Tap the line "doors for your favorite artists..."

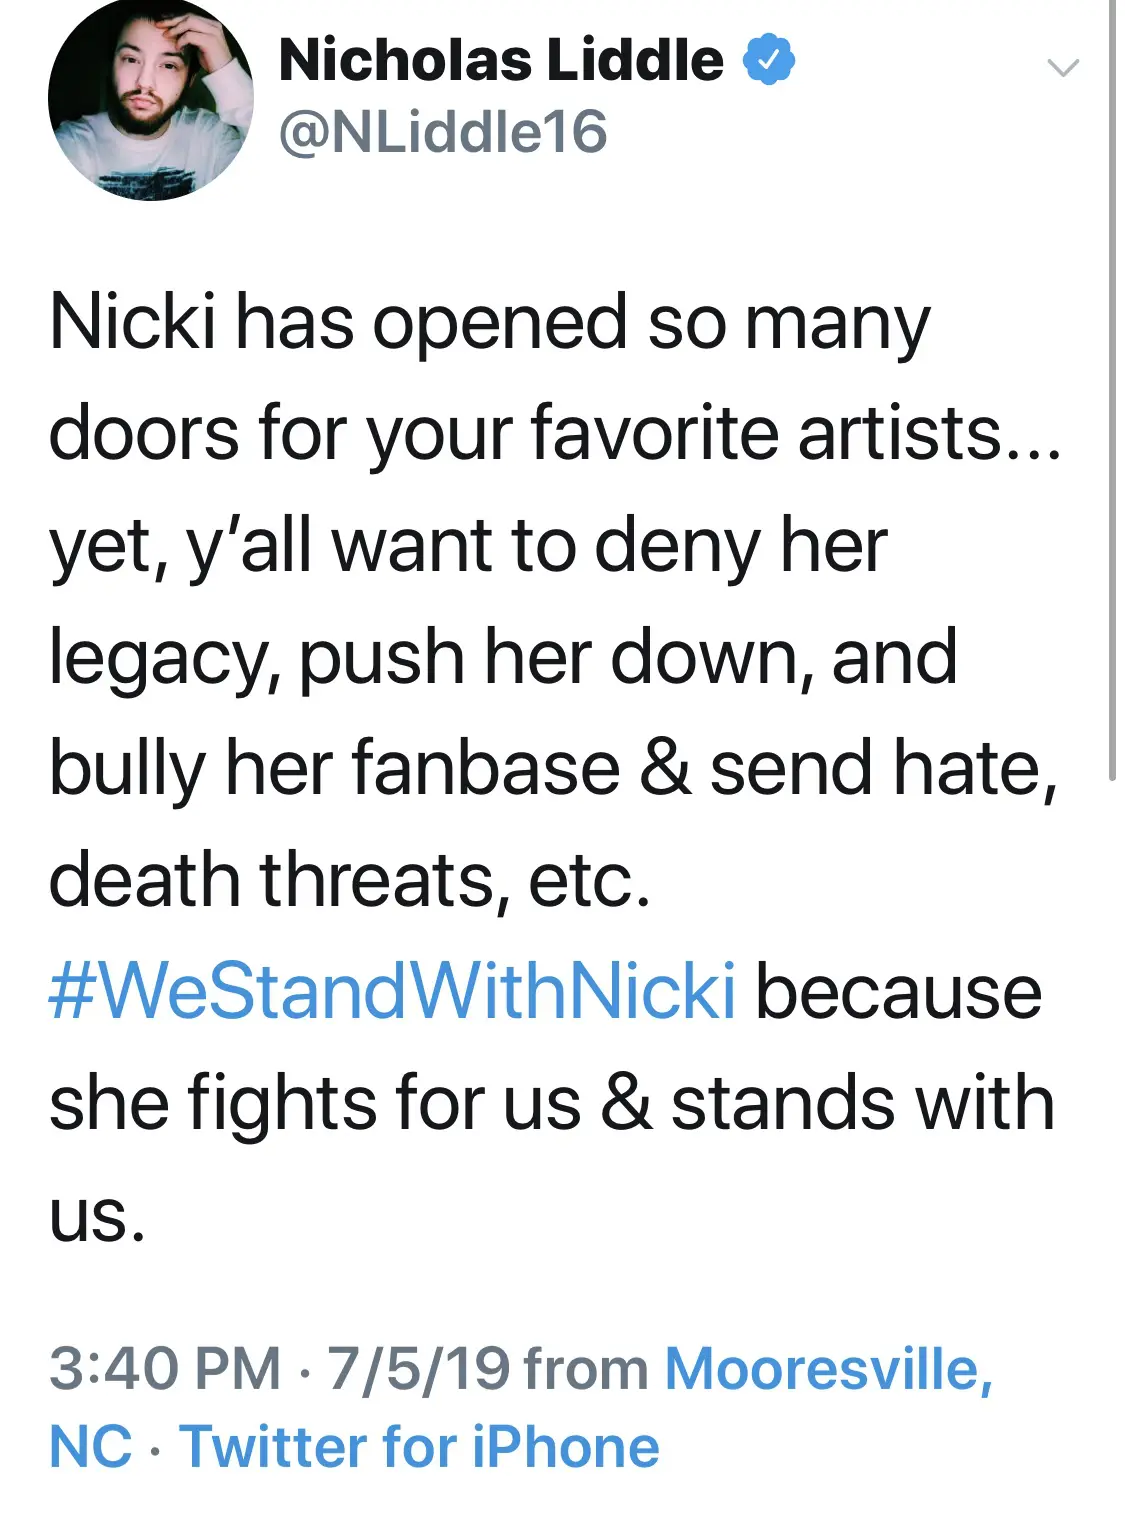[555, 434]
